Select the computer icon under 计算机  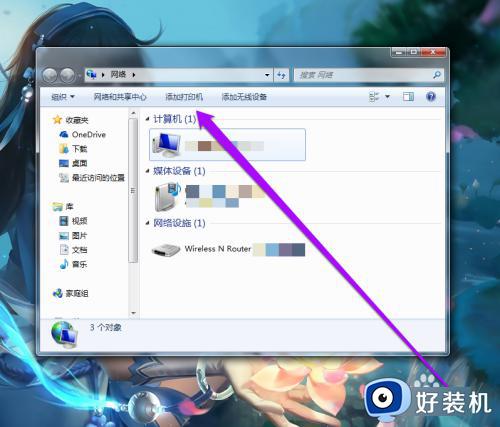[167, 145]
